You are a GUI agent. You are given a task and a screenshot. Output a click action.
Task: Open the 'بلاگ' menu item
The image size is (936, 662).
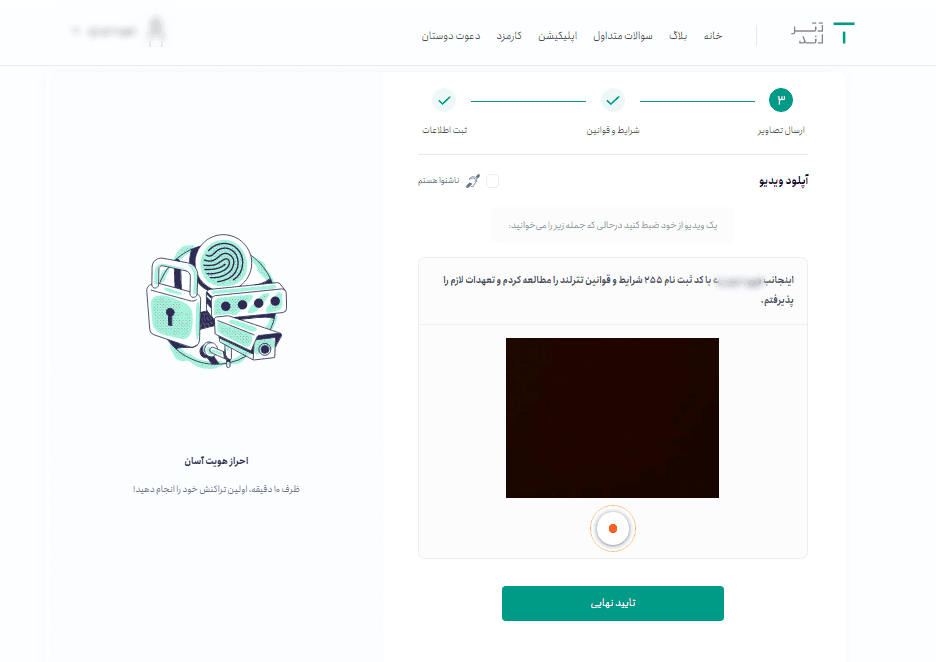click(678, 36)
